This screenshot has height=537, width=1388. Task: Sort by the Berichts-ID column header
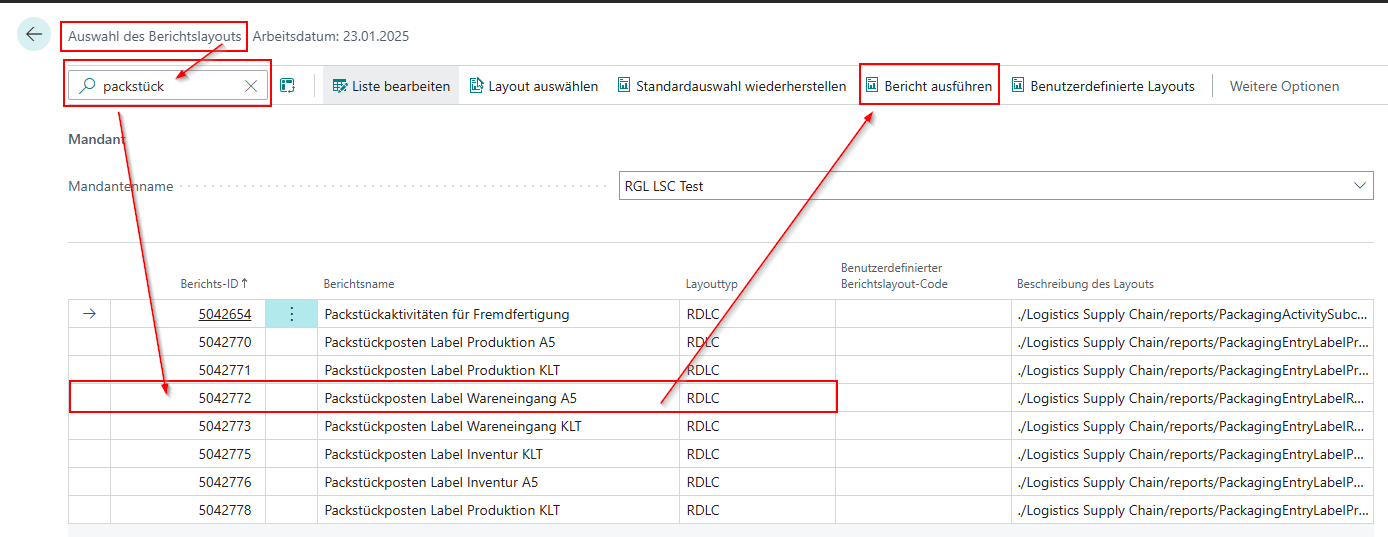[213, 284]
